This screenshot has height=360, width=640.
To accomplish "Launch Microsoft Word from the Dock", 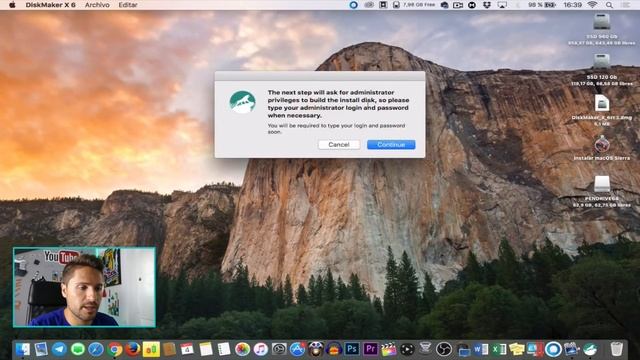I will pos(480,349).
